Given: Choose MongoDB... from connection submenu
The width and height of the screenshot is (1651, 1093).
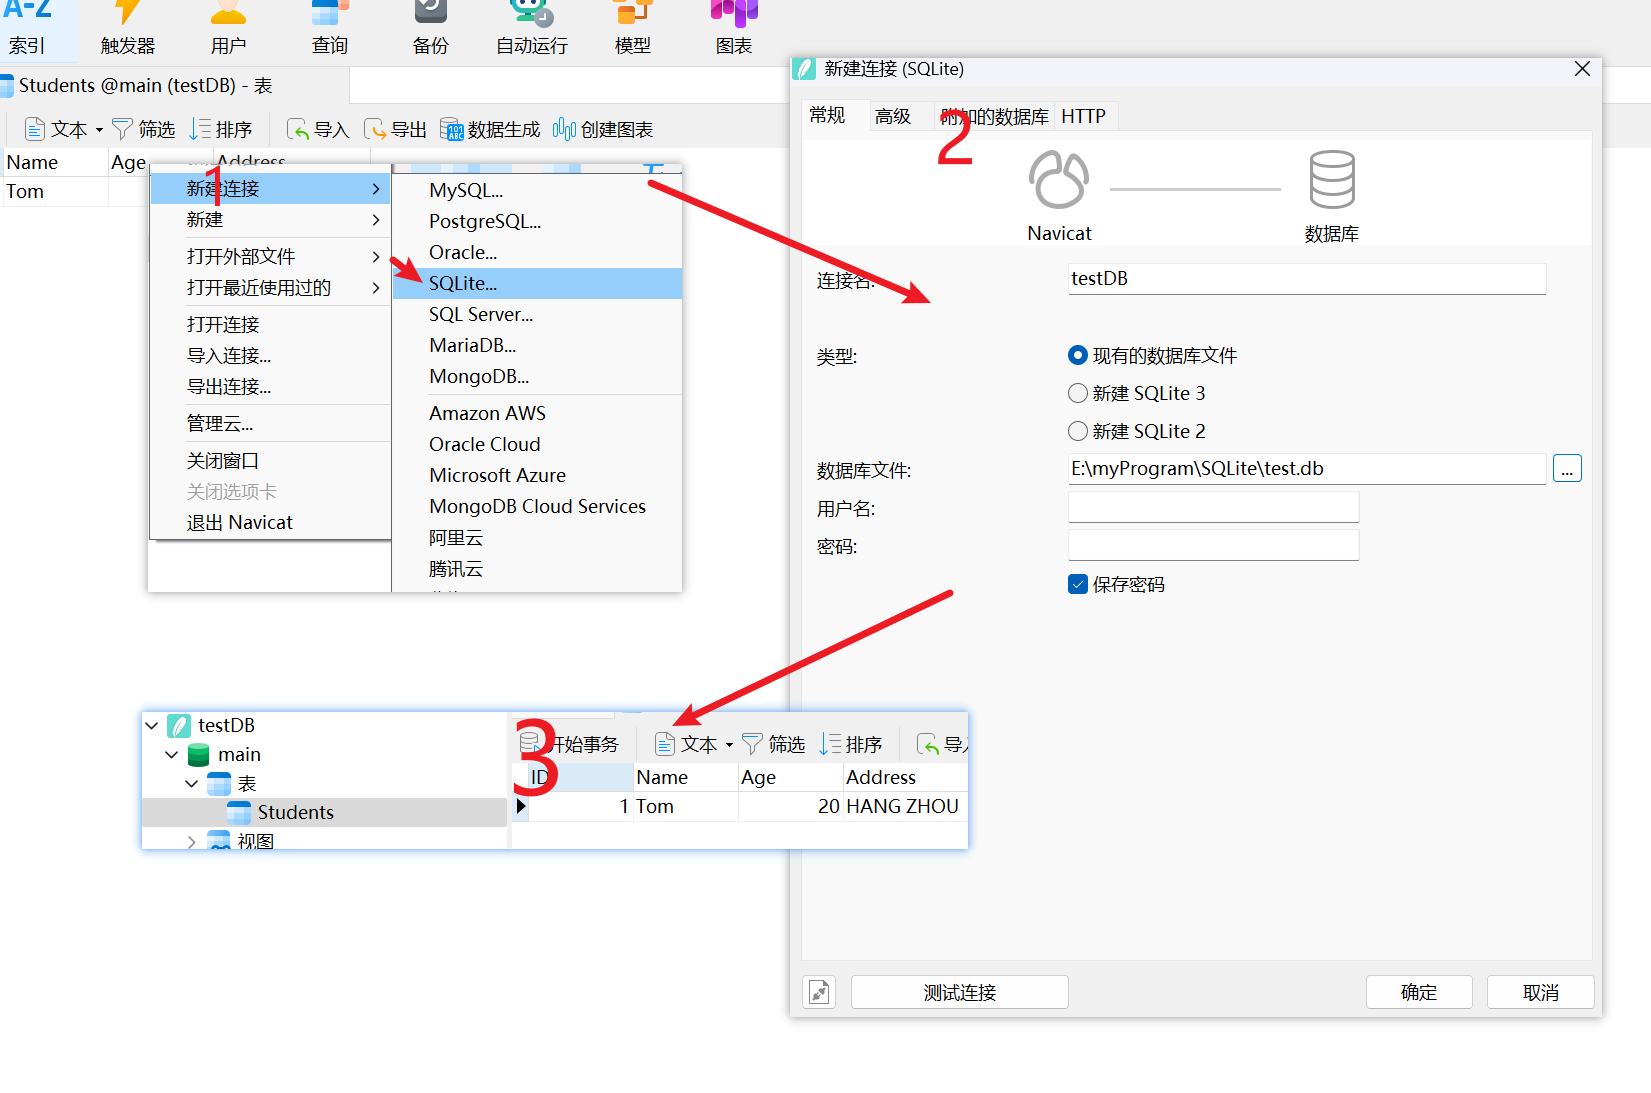Looking at the screenshot, I should pos(537,376).
